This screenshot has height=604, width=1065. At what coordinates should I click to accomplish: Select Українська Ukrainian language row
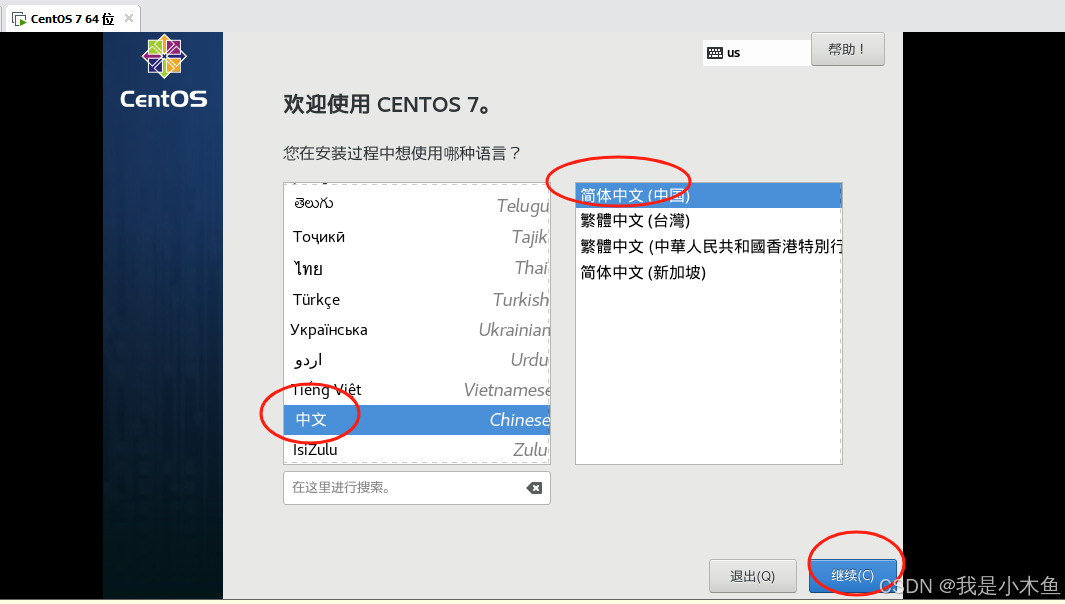tap(417, 330)
